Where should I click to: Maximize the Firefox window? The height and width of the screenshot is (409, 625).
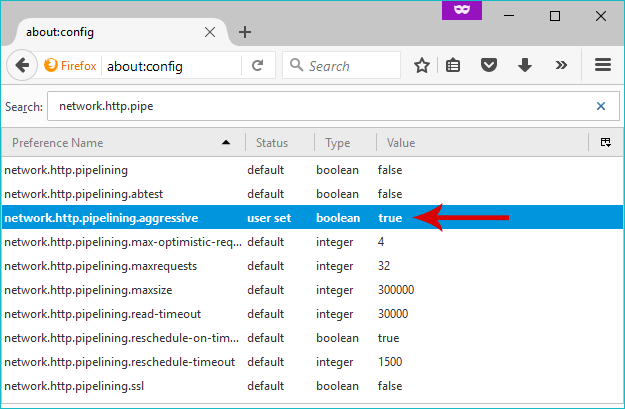tap(554, 16)
